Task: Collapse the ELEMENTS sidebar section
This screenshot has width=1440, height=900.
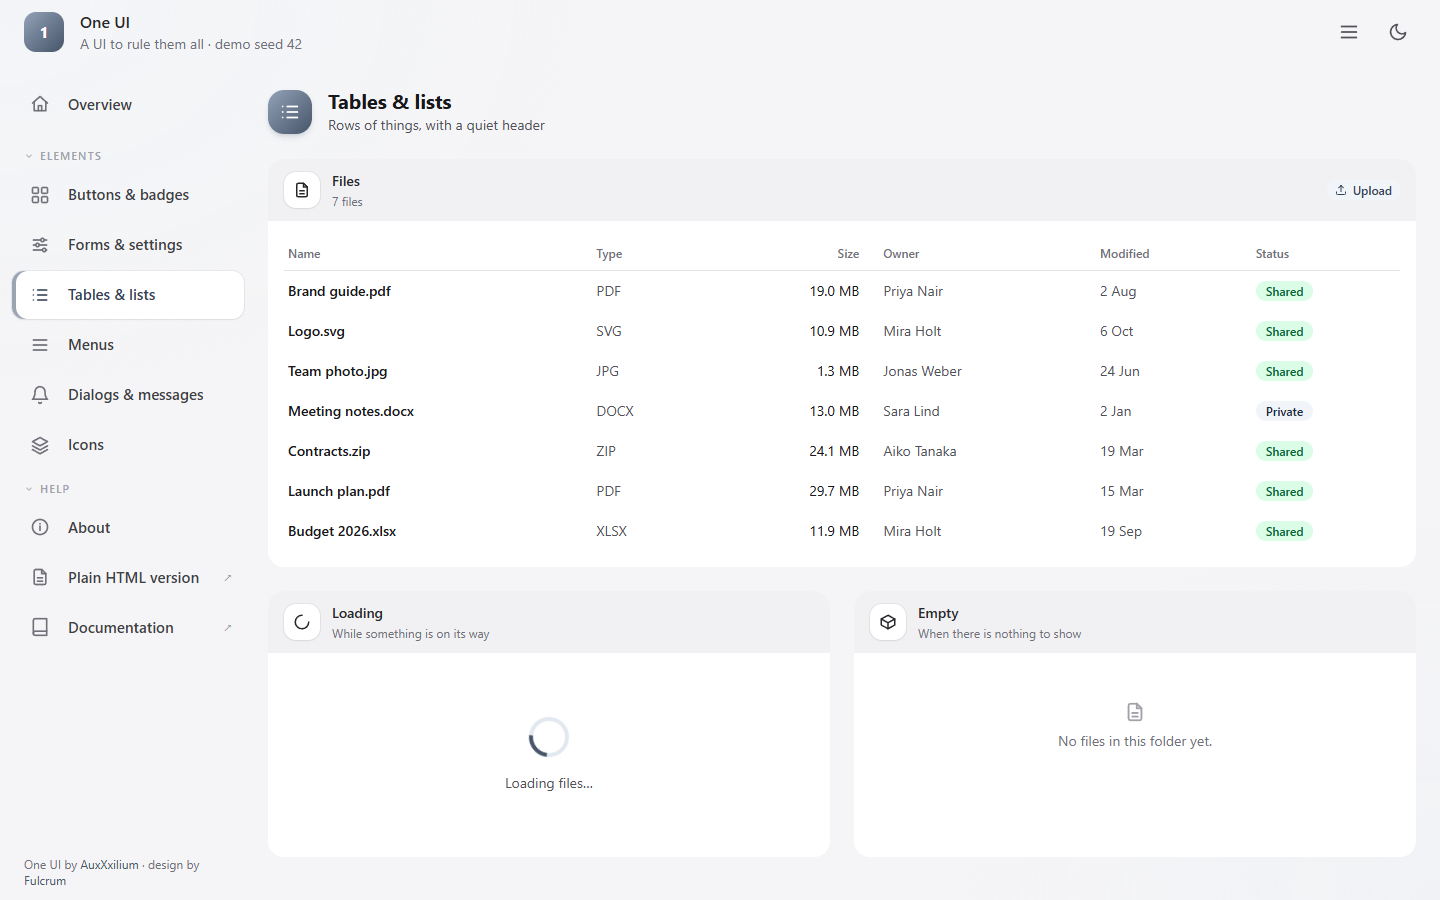Action: pyautogui.click(x=63, y=156)
